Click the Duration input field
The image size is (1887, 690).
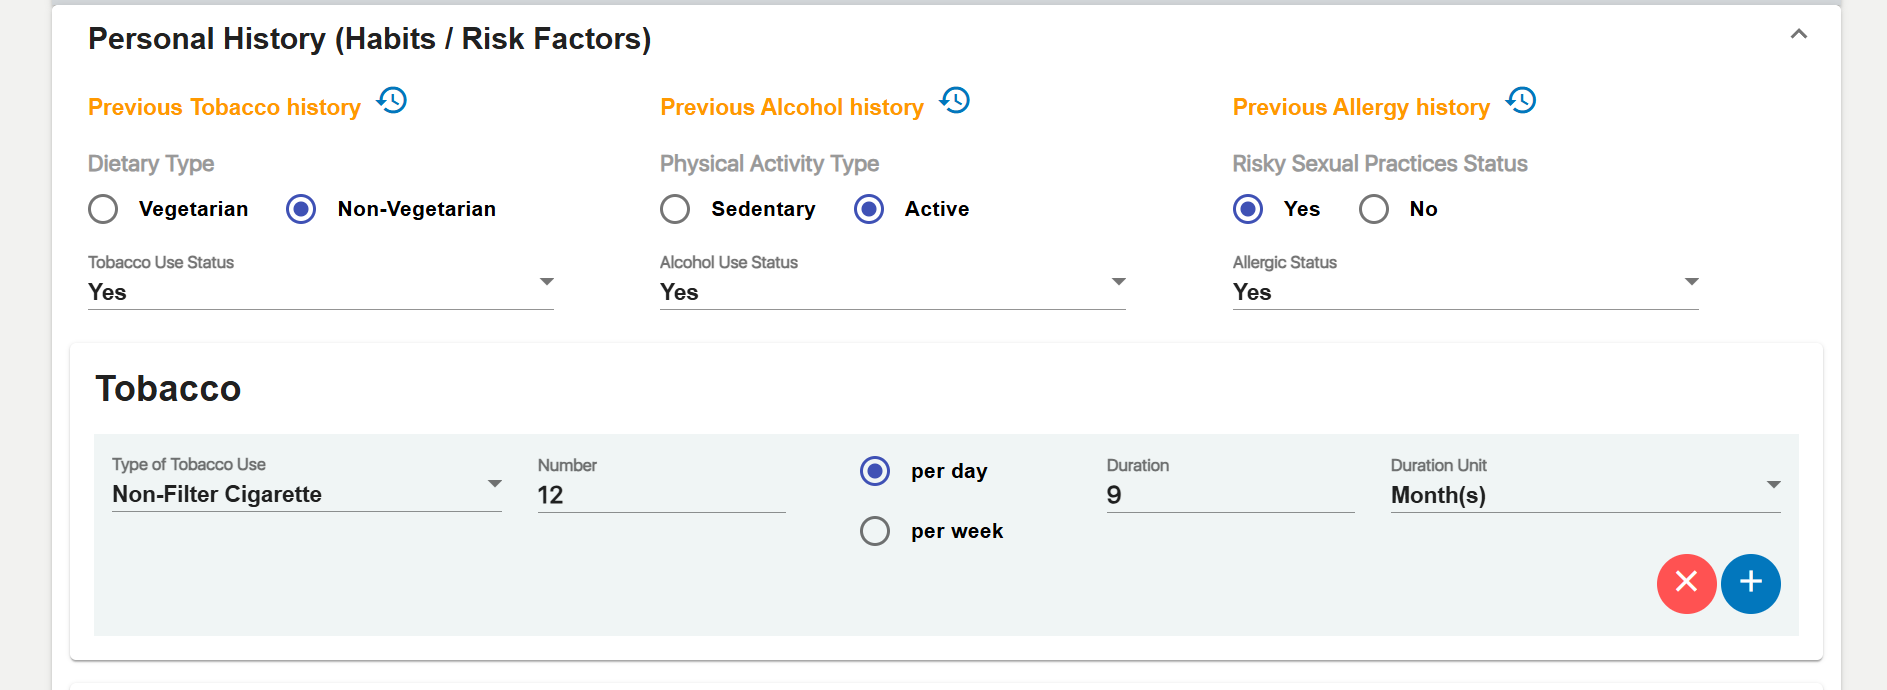pos(1230,495)
